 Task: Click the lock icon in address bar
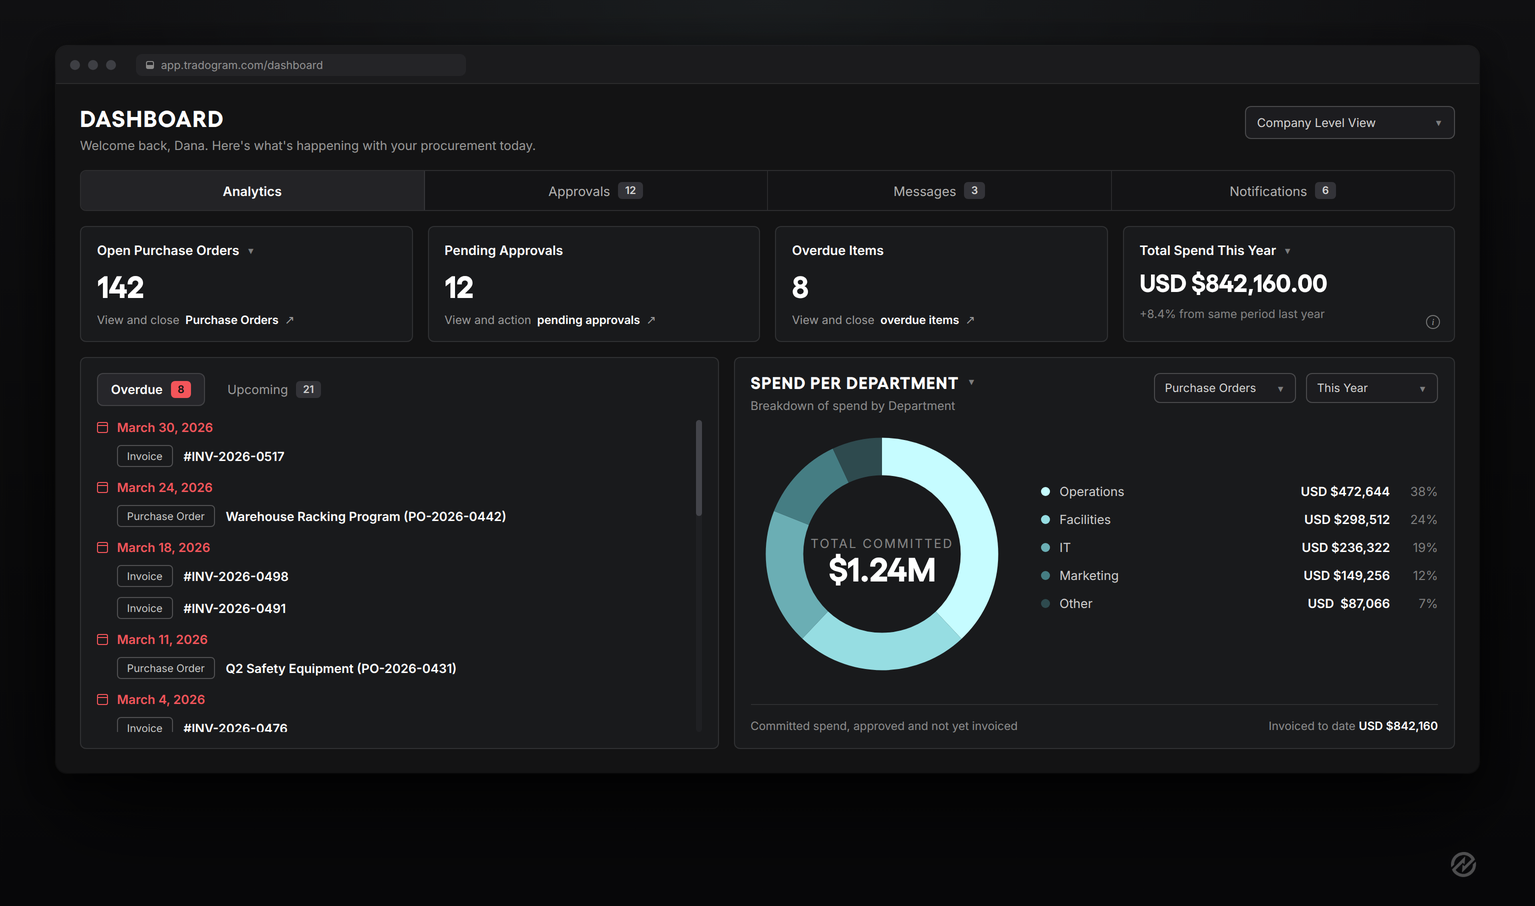coord(150,65)
